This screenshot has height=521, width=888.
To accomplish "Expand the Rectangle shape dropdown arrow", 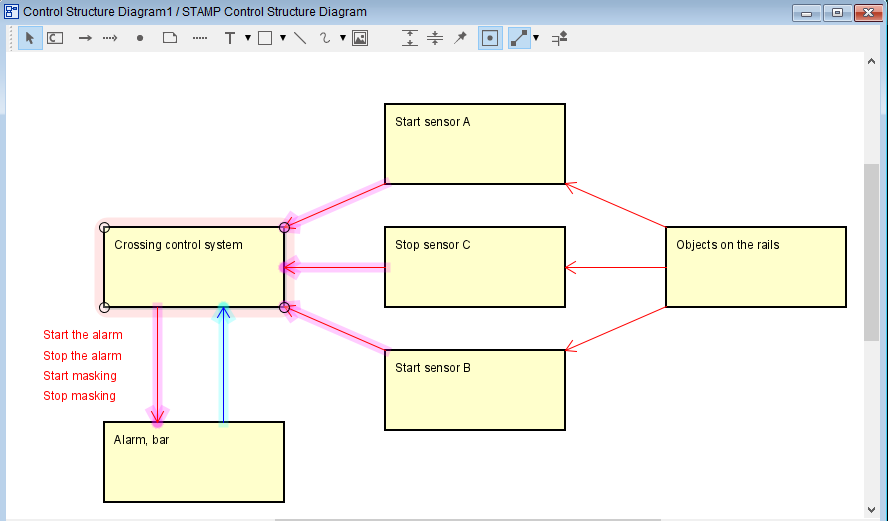I will pos(283,38).
